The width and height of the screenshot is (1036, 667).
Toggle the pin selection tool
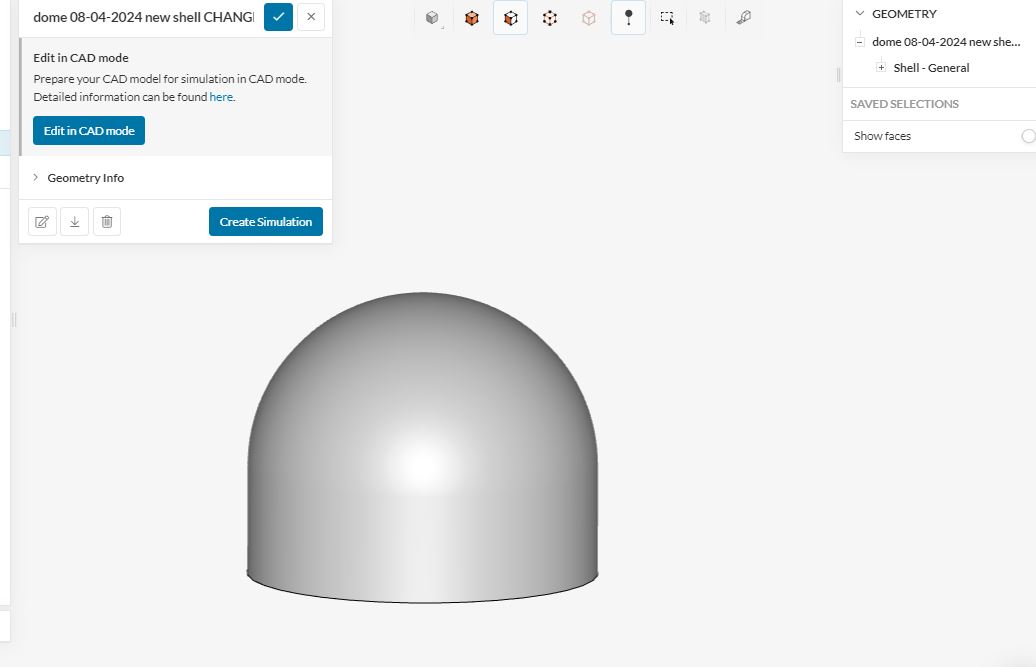(628, 18)
